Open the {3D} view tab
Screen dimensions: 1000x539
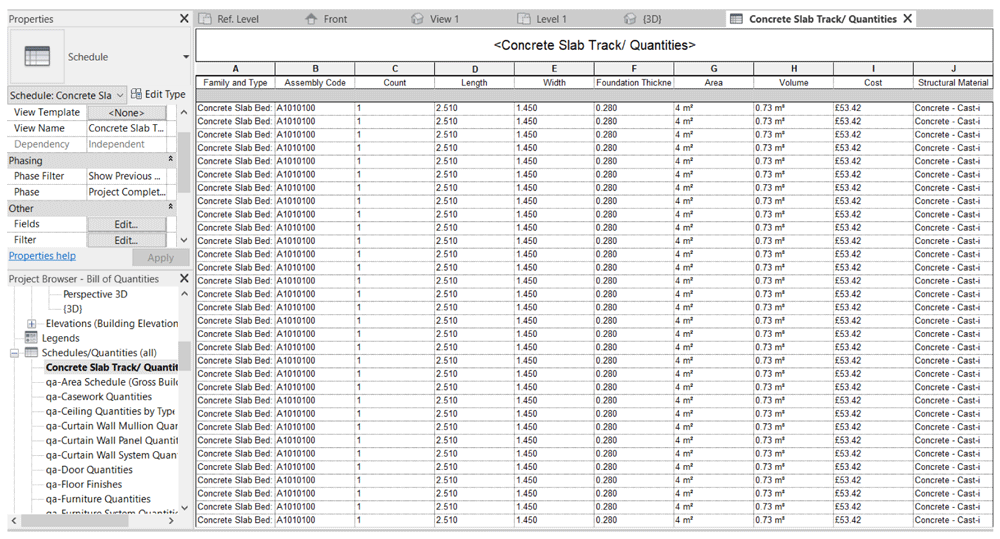click(642, 19)
